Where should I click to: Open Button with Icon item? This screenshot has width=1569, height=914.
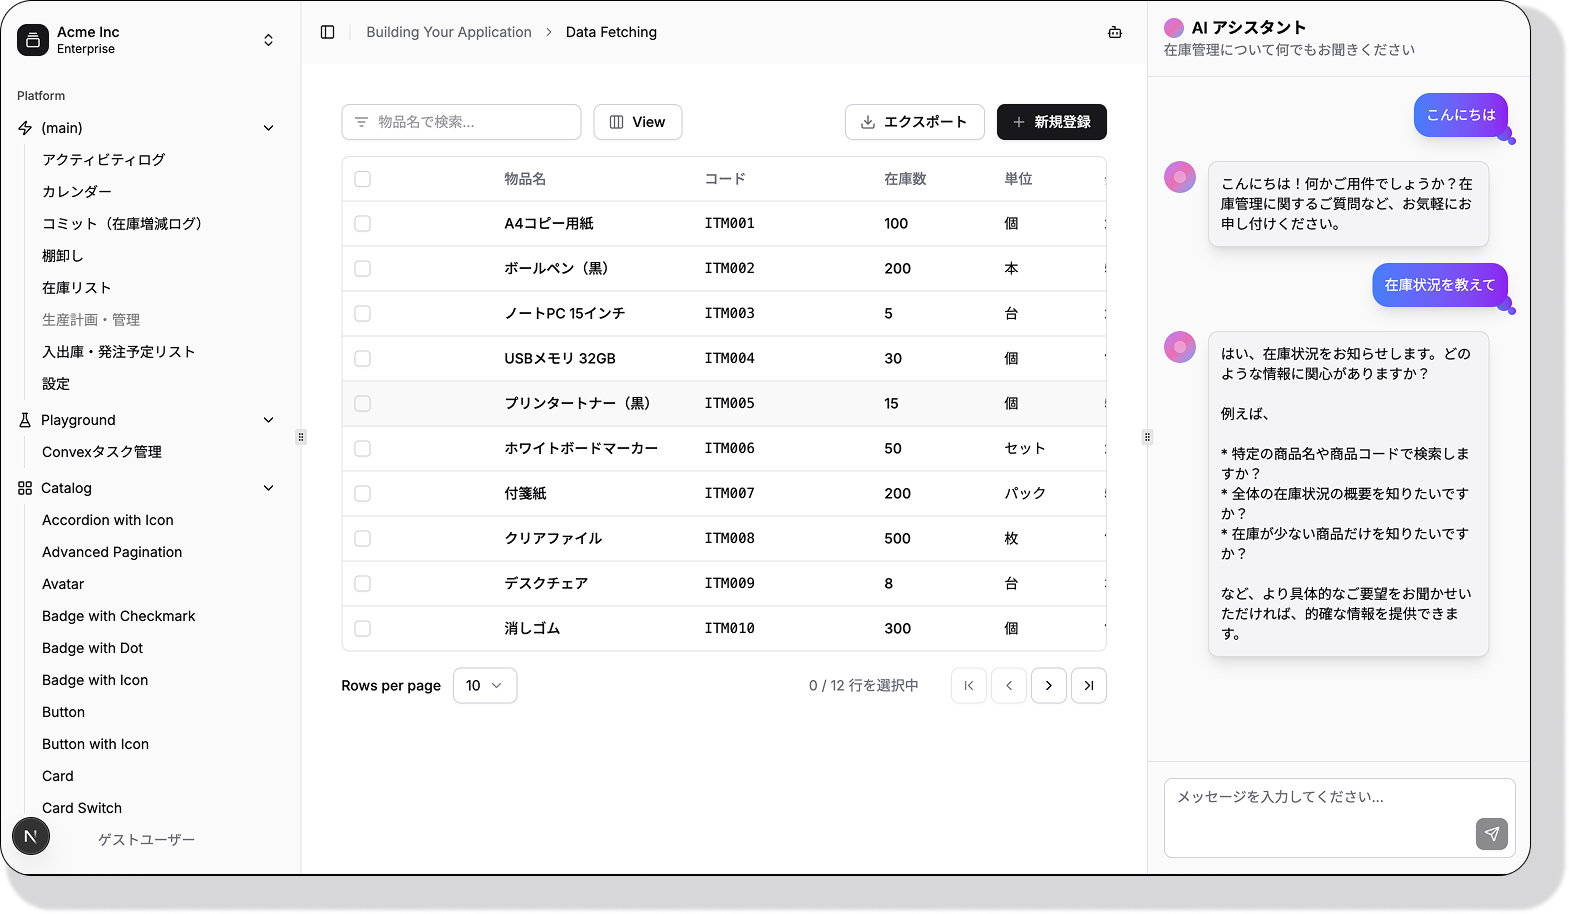(x=95, y=744)
